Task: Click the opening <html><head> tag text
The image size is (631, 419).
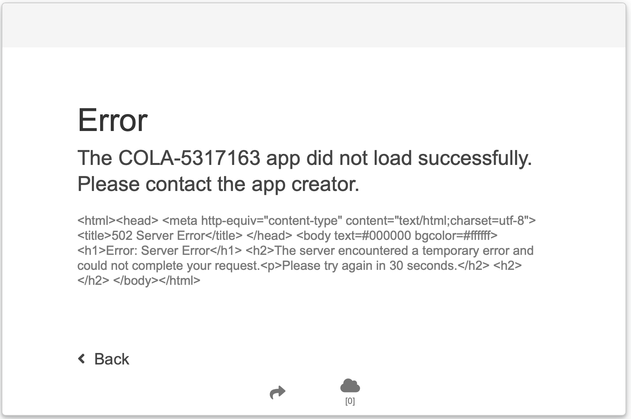Action: tap(118, 221)
